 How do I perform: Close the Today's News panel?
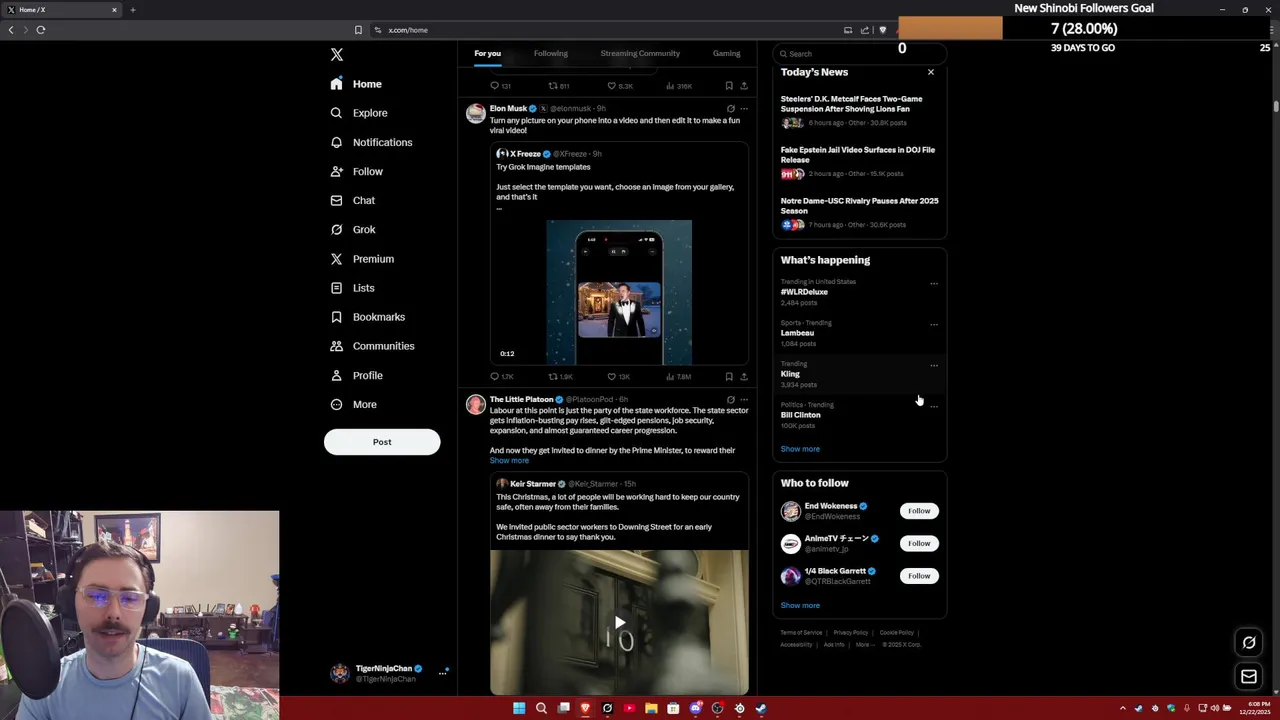pos(931,72)
